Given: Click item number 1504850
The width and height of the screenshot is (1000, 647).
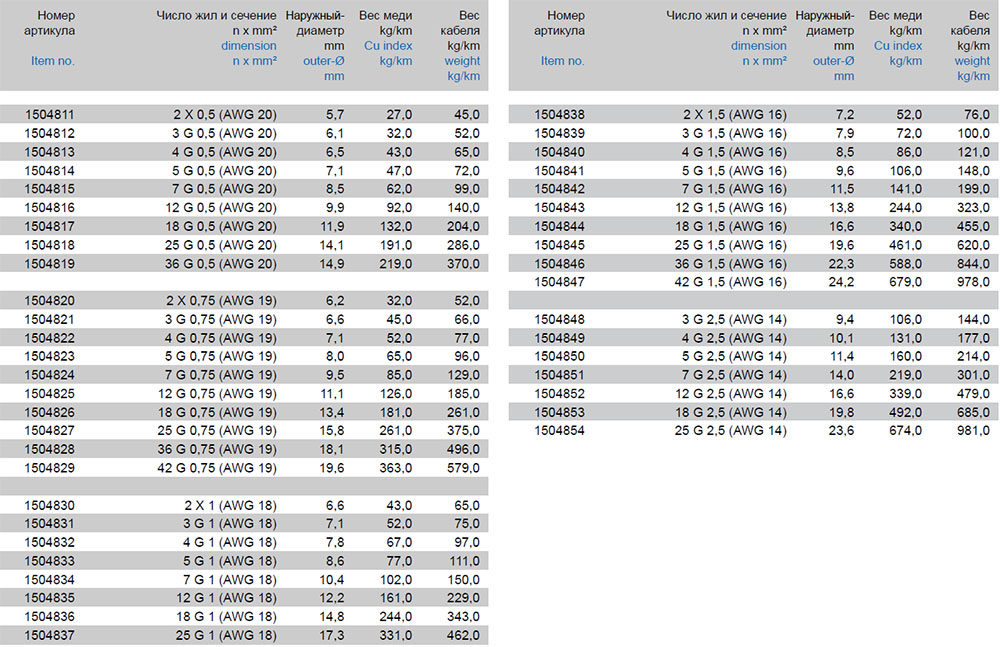Looking at the screenshot, I should pos(559,356).
